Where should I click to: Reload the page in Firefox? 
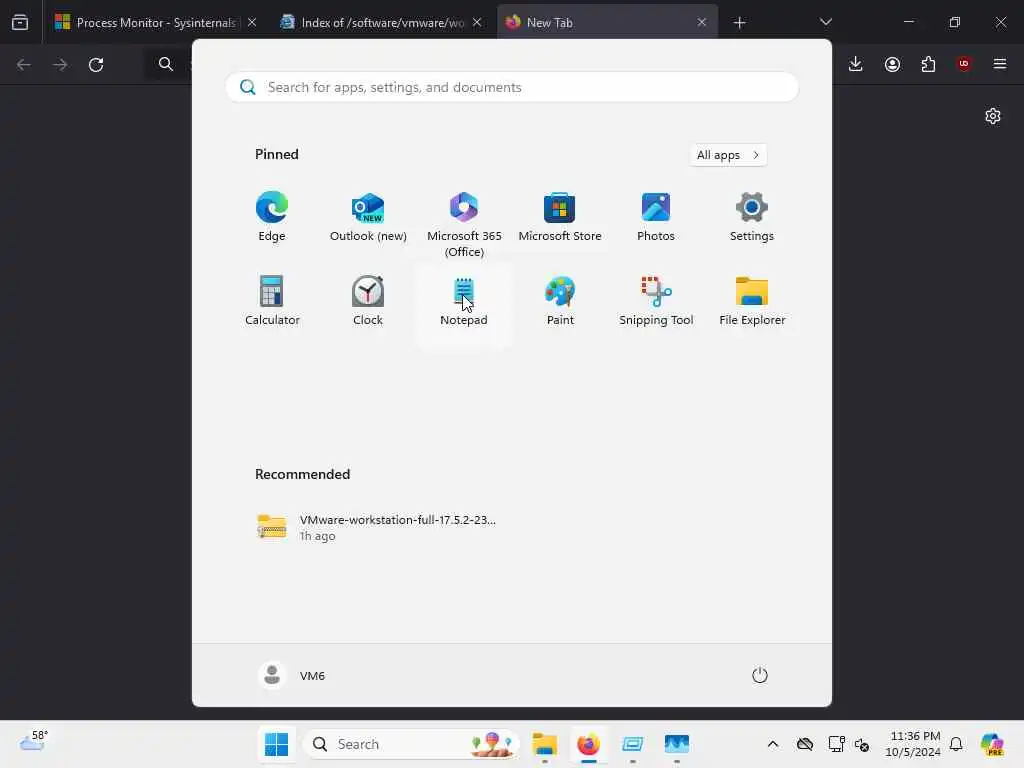[x=96, y=65]
